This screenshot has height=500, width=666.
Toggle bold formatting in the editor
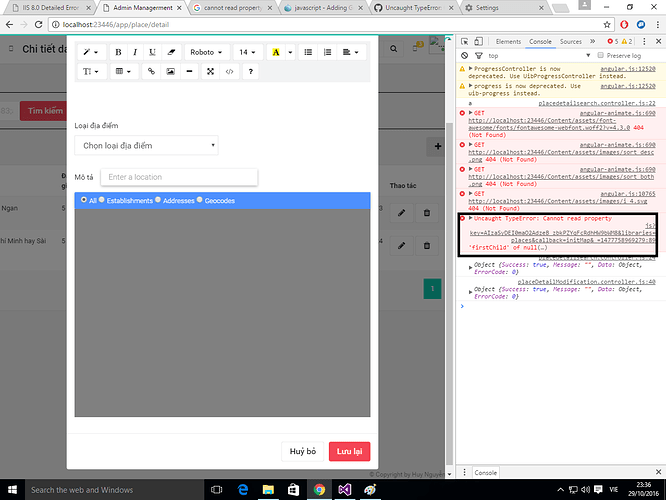click(119, 52)
